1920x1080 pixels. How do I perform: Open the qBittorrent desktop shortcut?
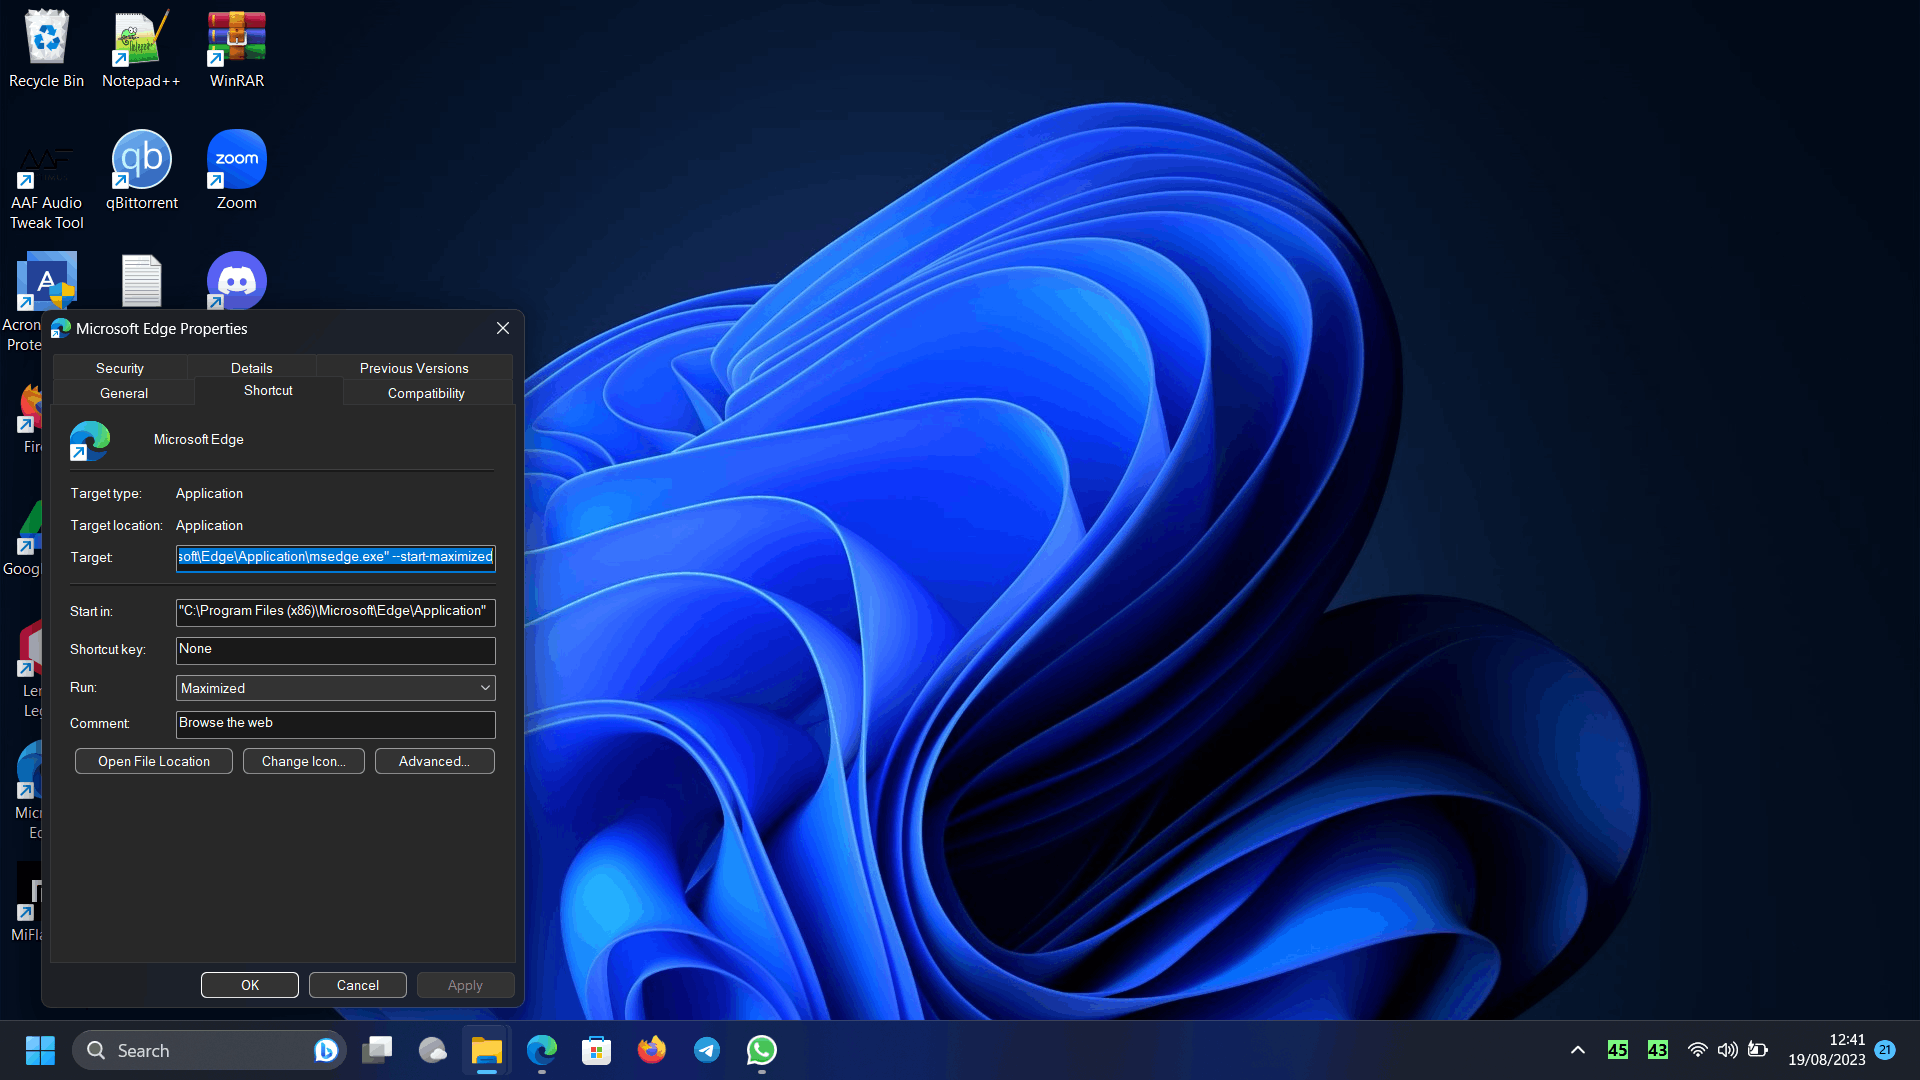141,170
